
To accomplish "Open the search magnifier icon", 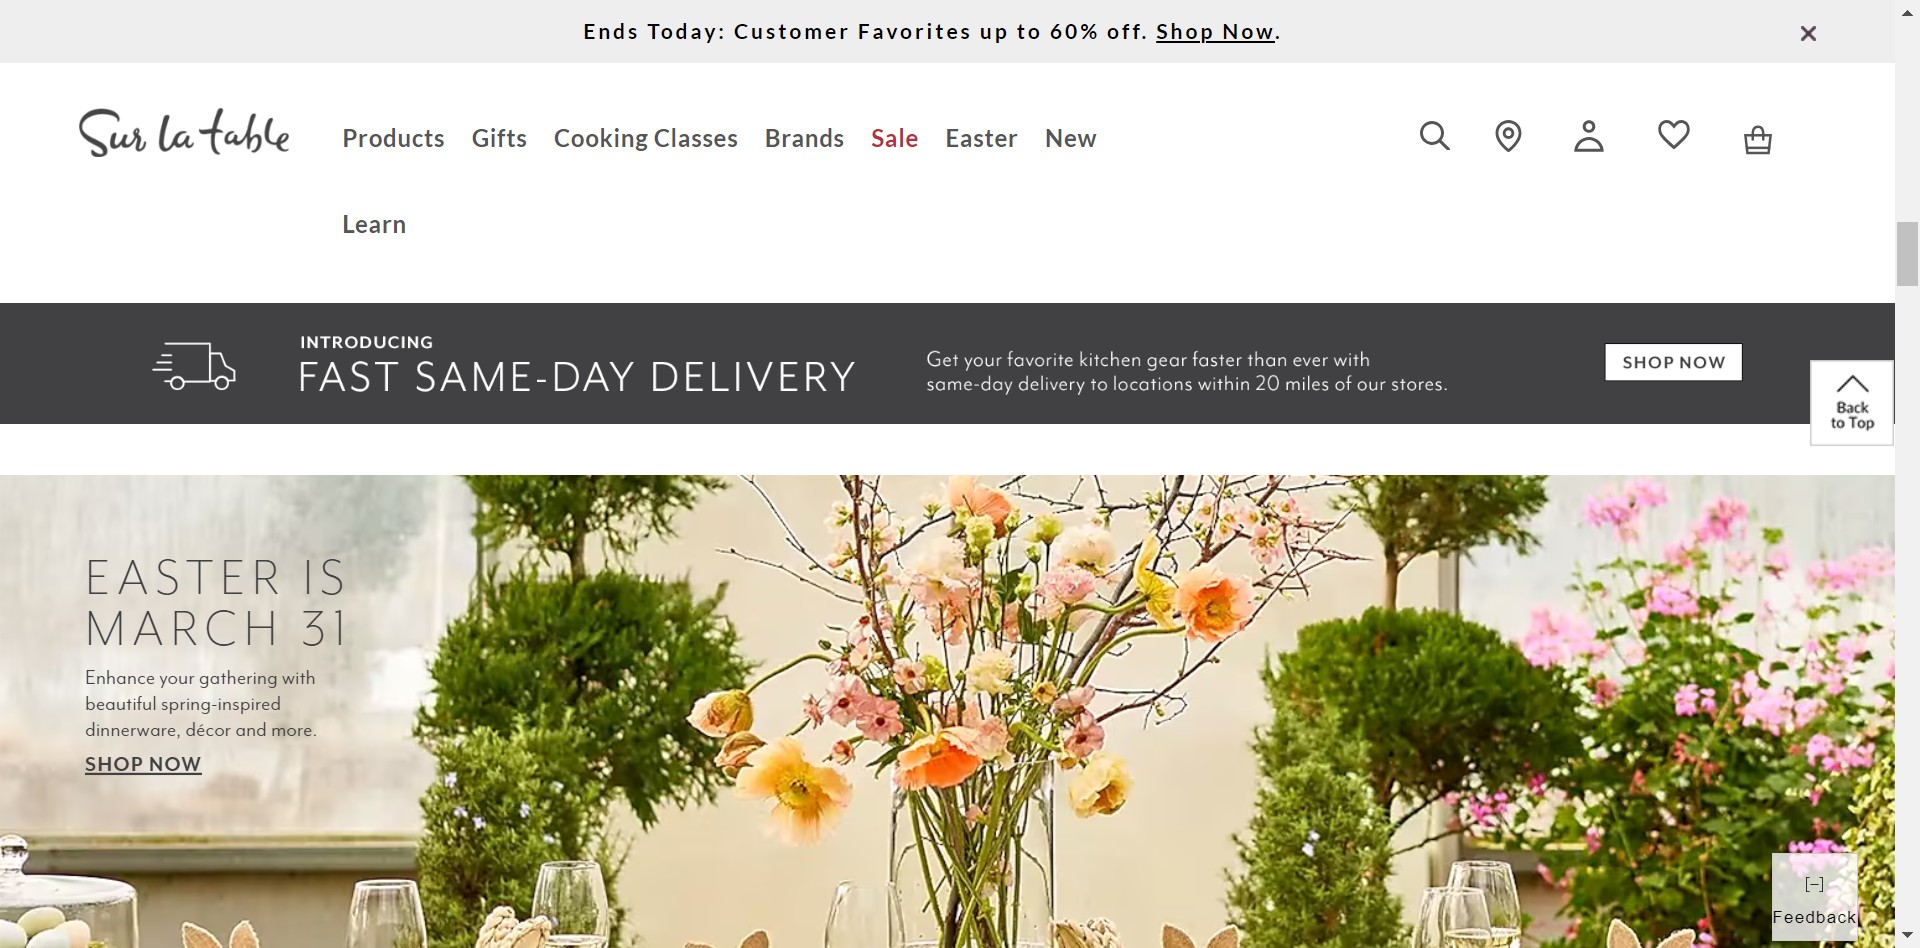I will (1434, 136).
